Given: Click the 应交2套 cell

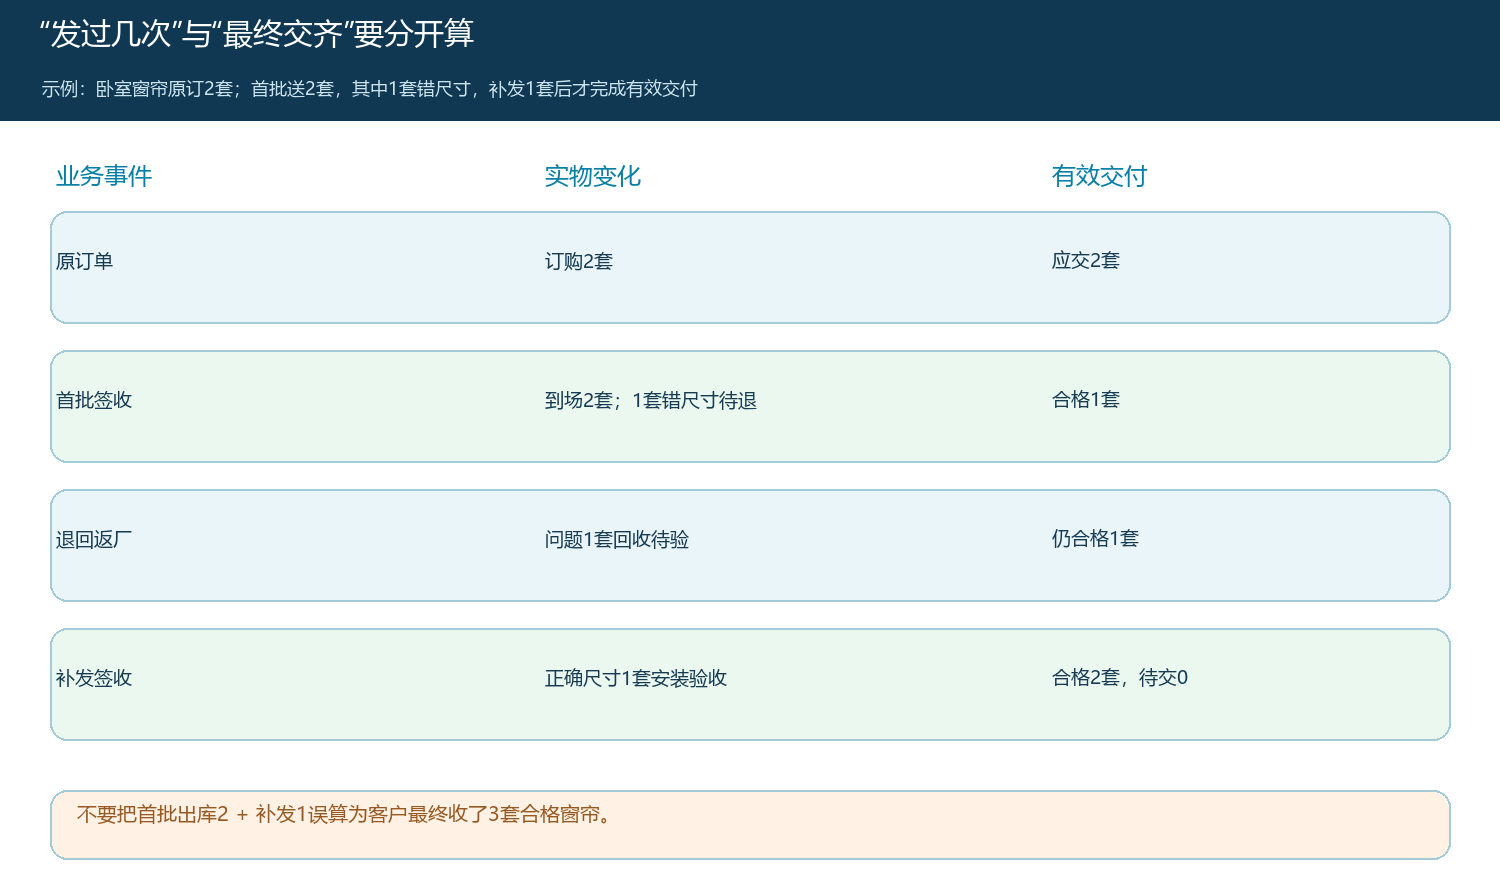Looking at the screenshot, I should click(1086, 260).
